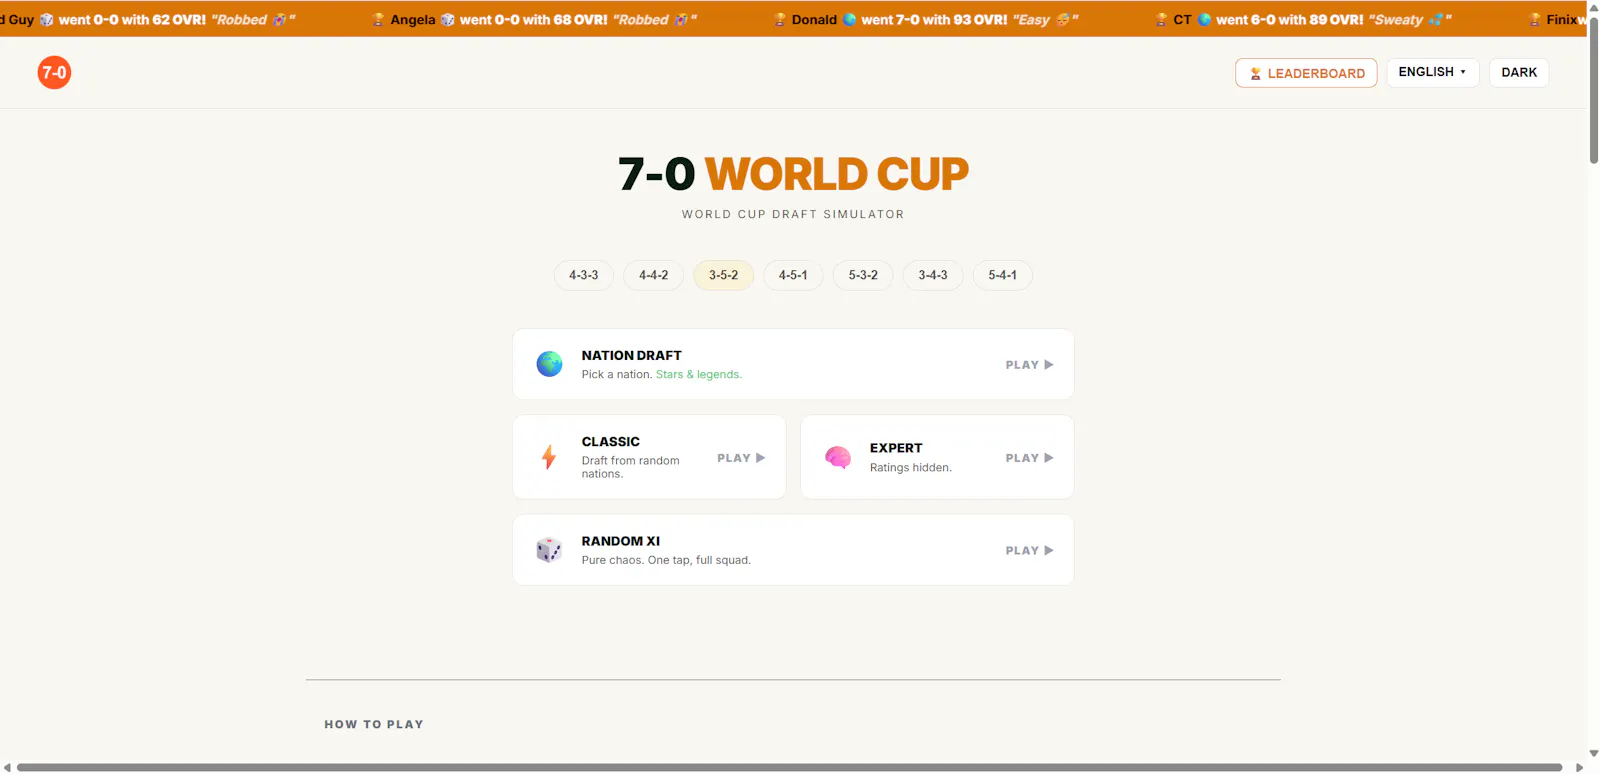Start the Nation Draft mode
Screen dimensions: 1600x774
pyautogui.click(x=793, y=364)
